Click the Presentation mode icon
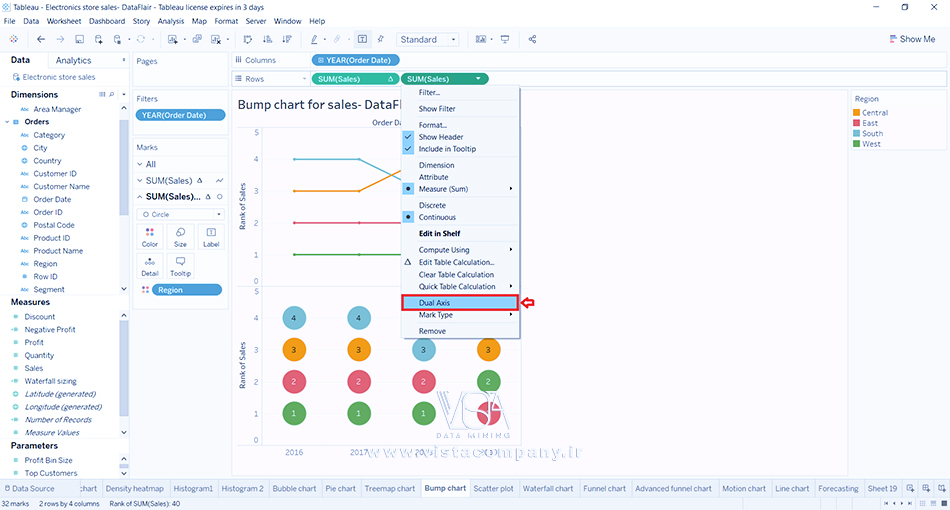The height and width of the screenshot is (510, 950). coord(504,39)
